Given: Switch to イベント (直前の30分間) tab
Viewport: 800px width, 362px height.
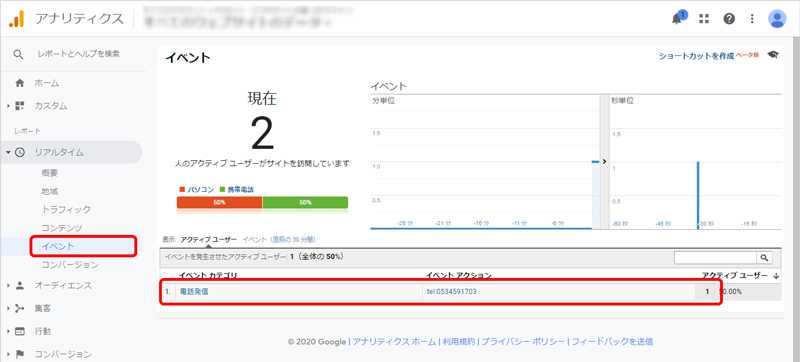Looking at the screenshot, I should pyautogui.click(x=279, y=239).
